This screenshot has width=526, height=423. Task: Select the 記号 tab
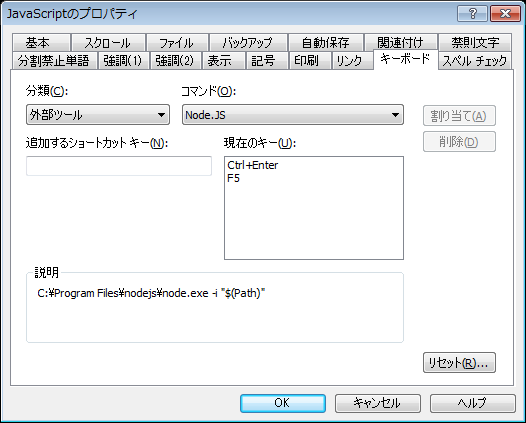pos(267,60)
